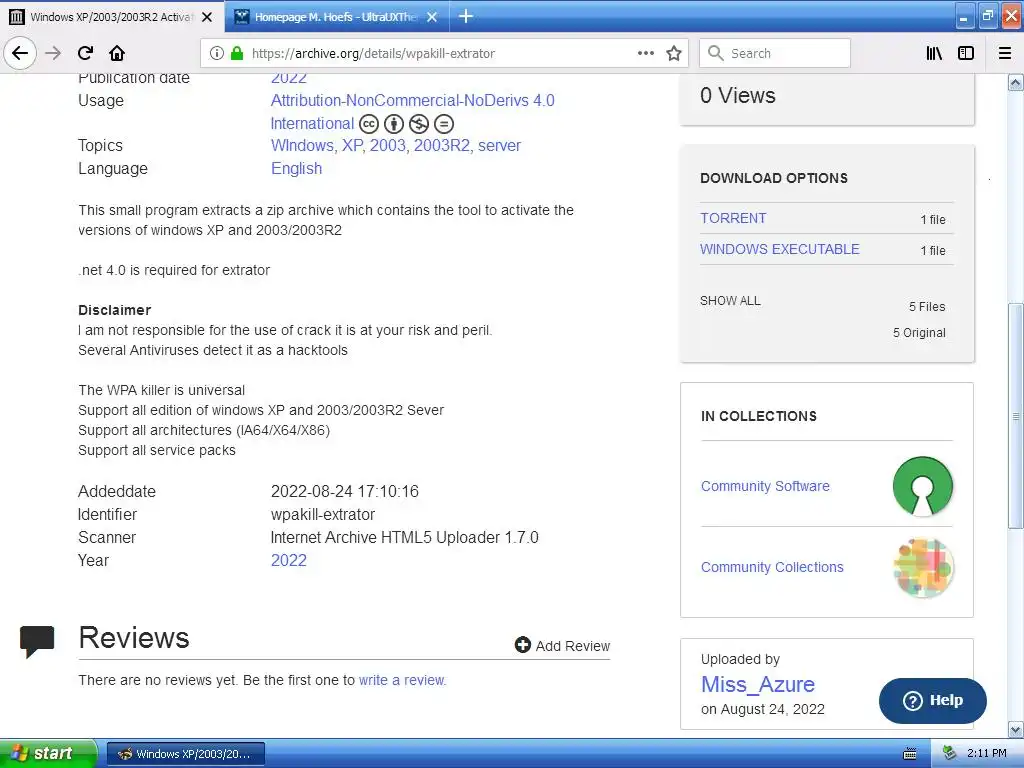
Task: Download the TORRENT file option
Action: 733,218
